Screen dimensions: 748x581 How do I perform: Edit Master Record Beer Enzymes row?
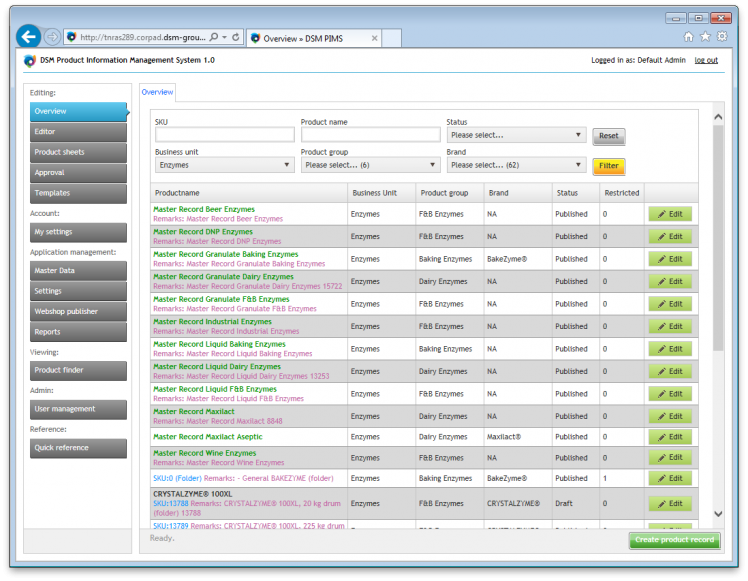670,214
